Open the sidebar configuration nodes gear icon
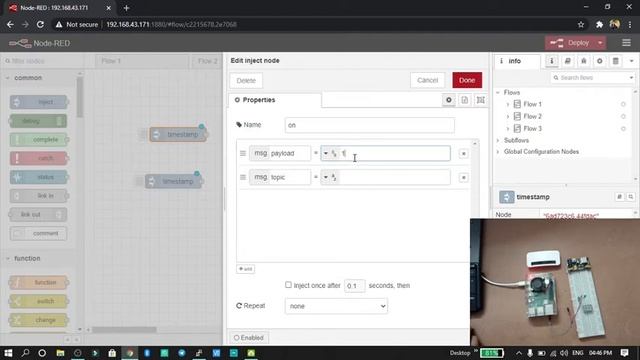Image resolution: width=640 pixels, height=360 pixels. (x=600, y=61)
